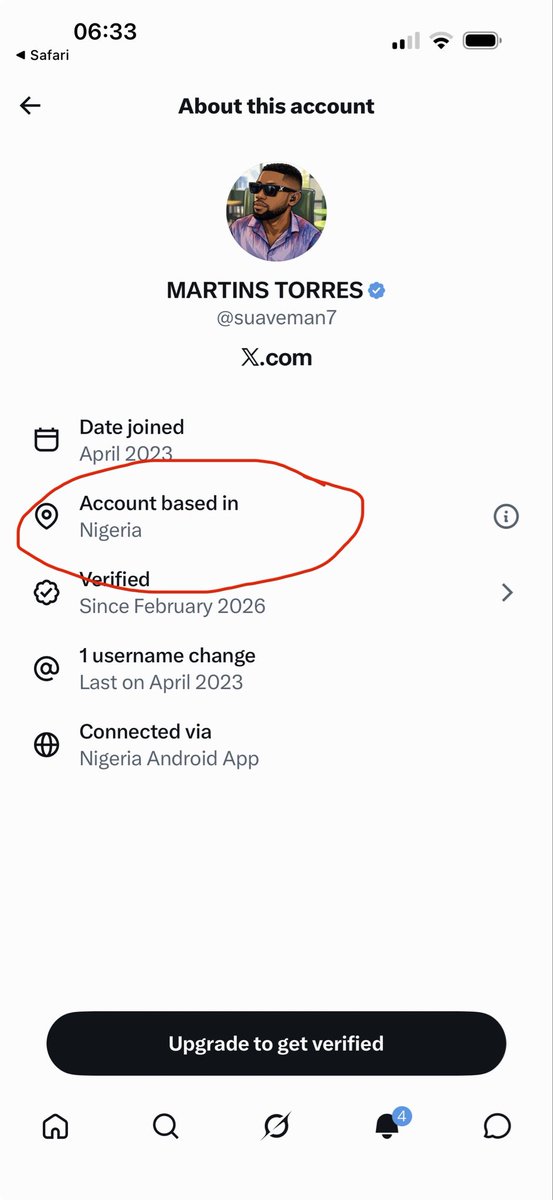Open the Verified Since February 2026 row

click(x=276, y=593)
